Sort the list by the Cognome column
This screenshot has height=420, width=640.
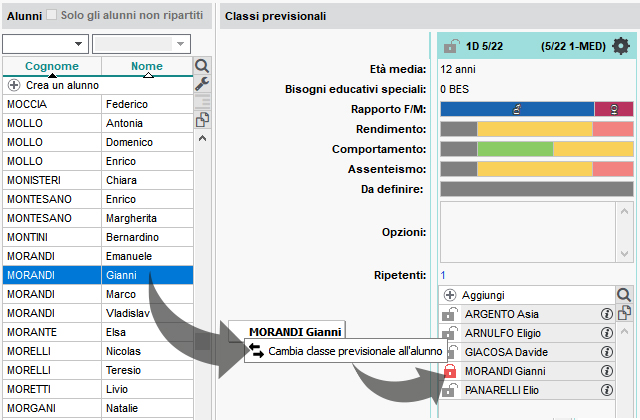tap(52, 66)
